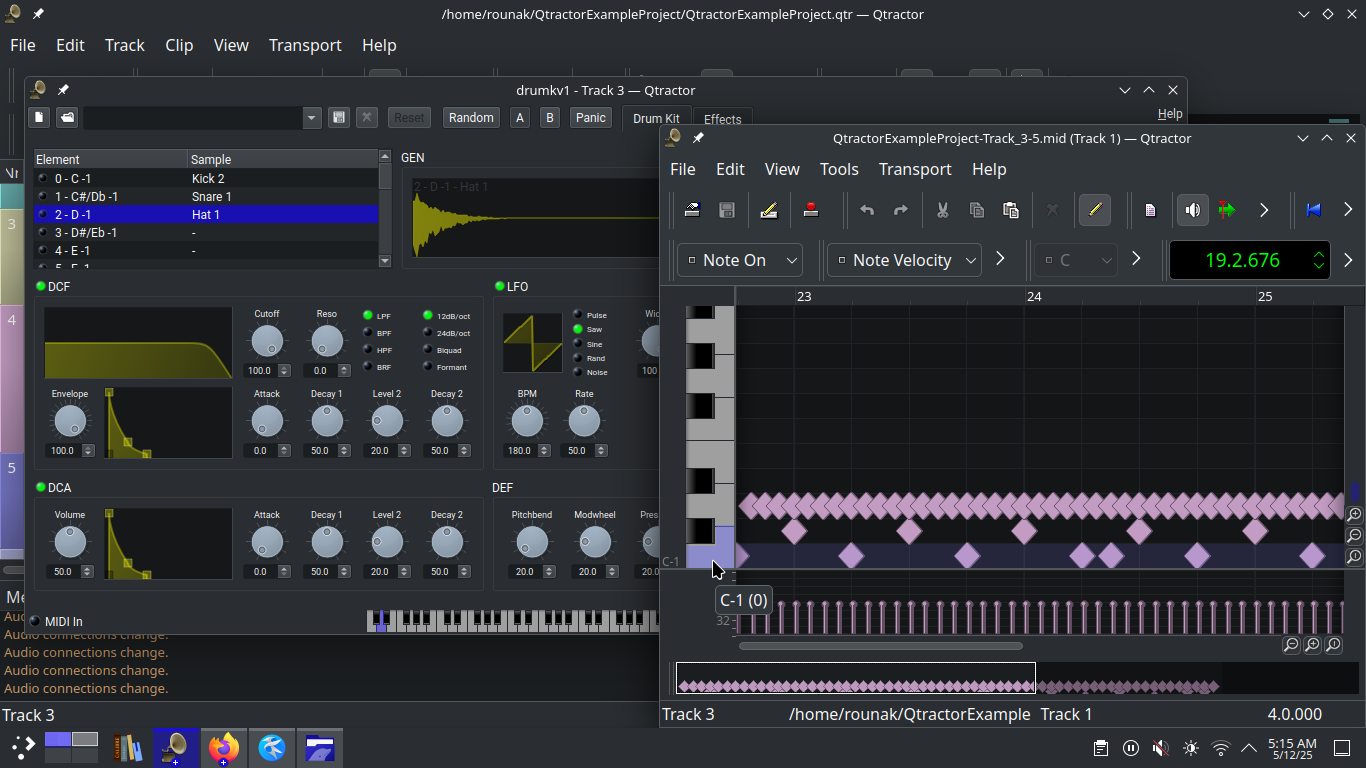This screenshot has width=1366, height=768.
Task: Expand the preset name dropdown in drumkv1
Action: (x=309, y=117)
